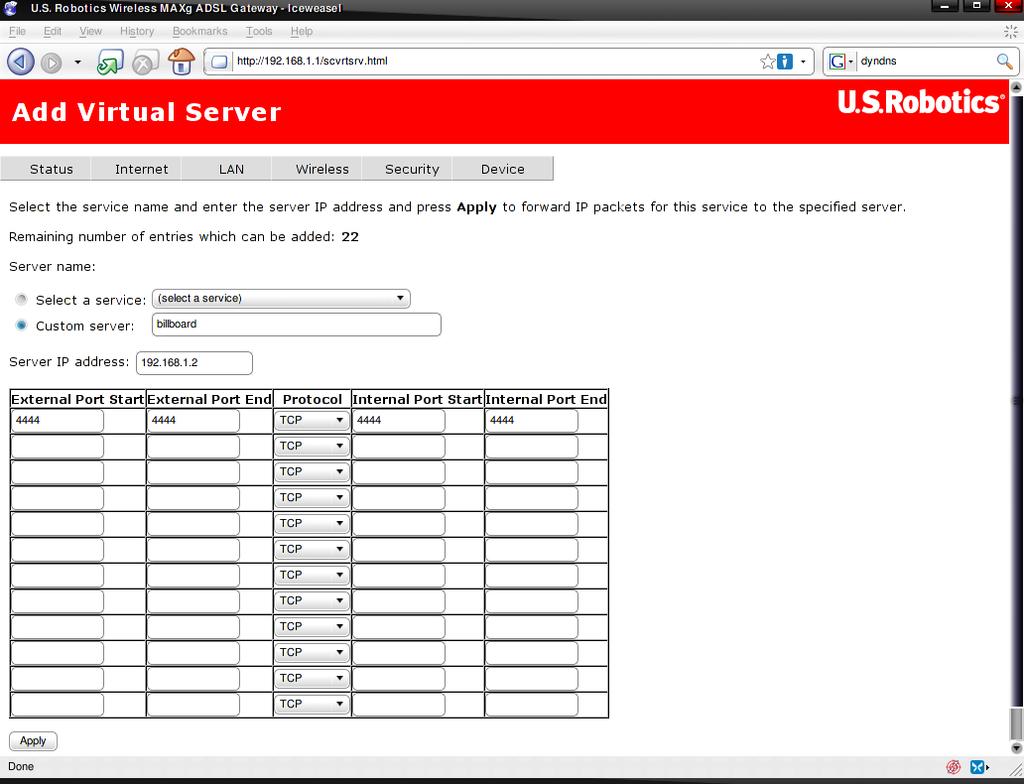The height and width of the screenshot is (784, 1024).
Task: Click the Server IP address field
Action: point(194,363)
